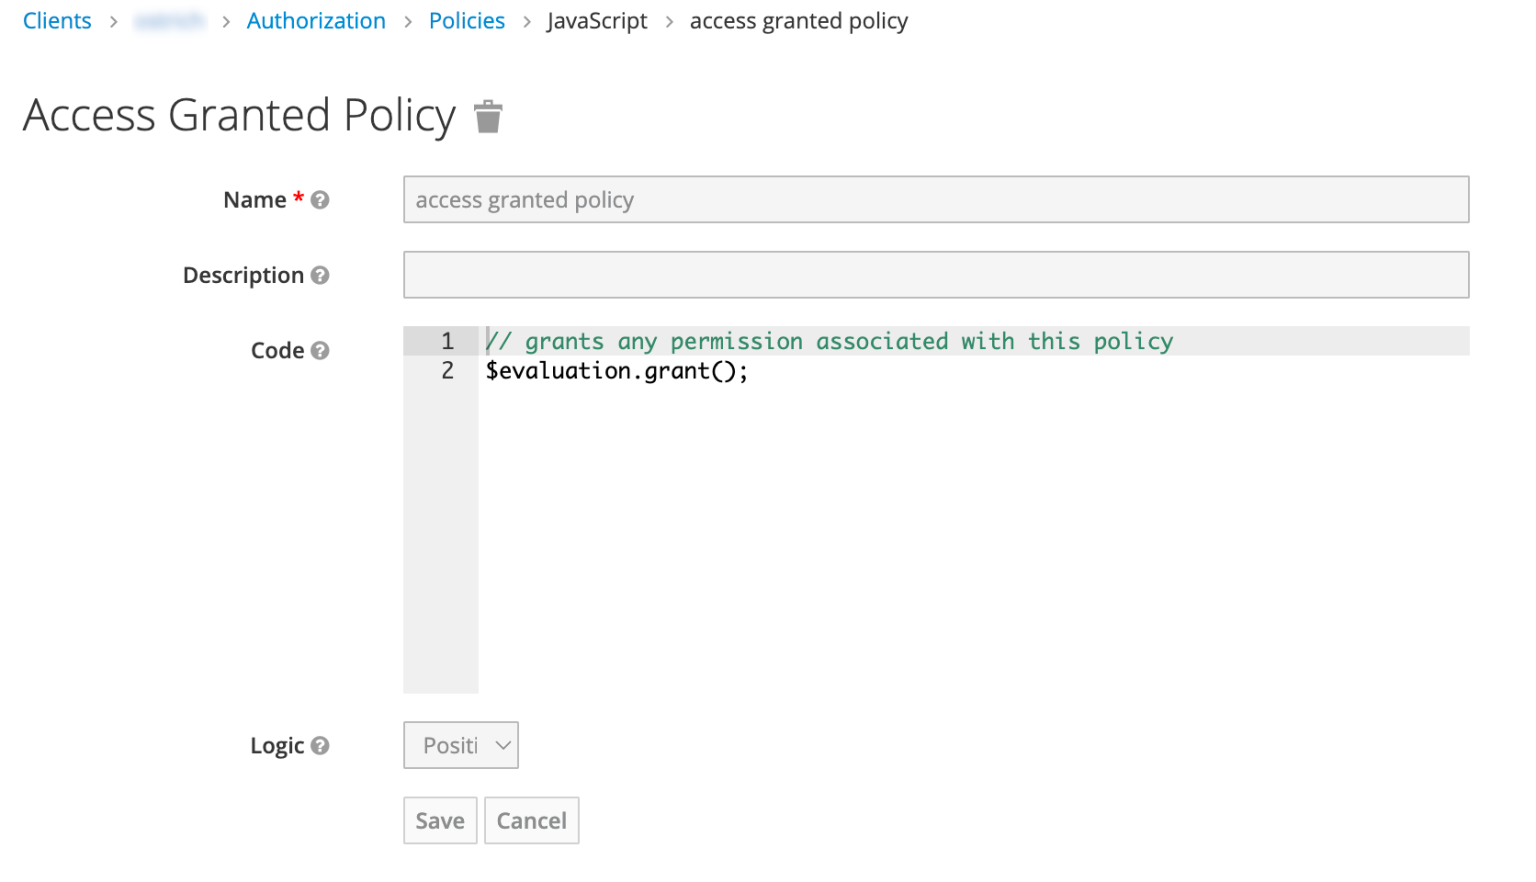The image size is (1536, 882).
Task: Go to the Policies list
Action: pos(467,20)
